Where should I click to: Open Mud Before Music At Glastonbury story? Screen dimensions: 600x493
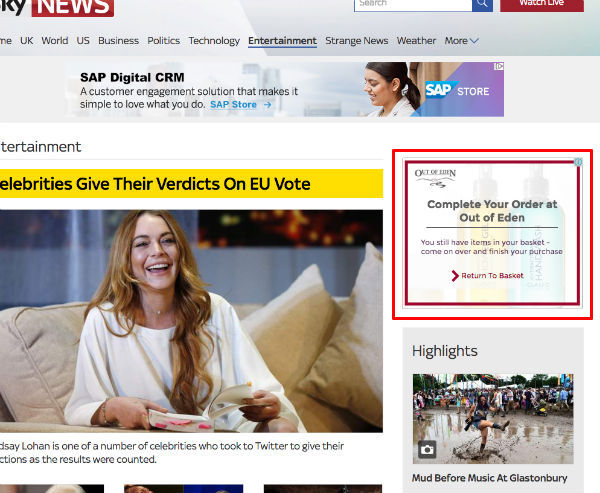[489, 478]
